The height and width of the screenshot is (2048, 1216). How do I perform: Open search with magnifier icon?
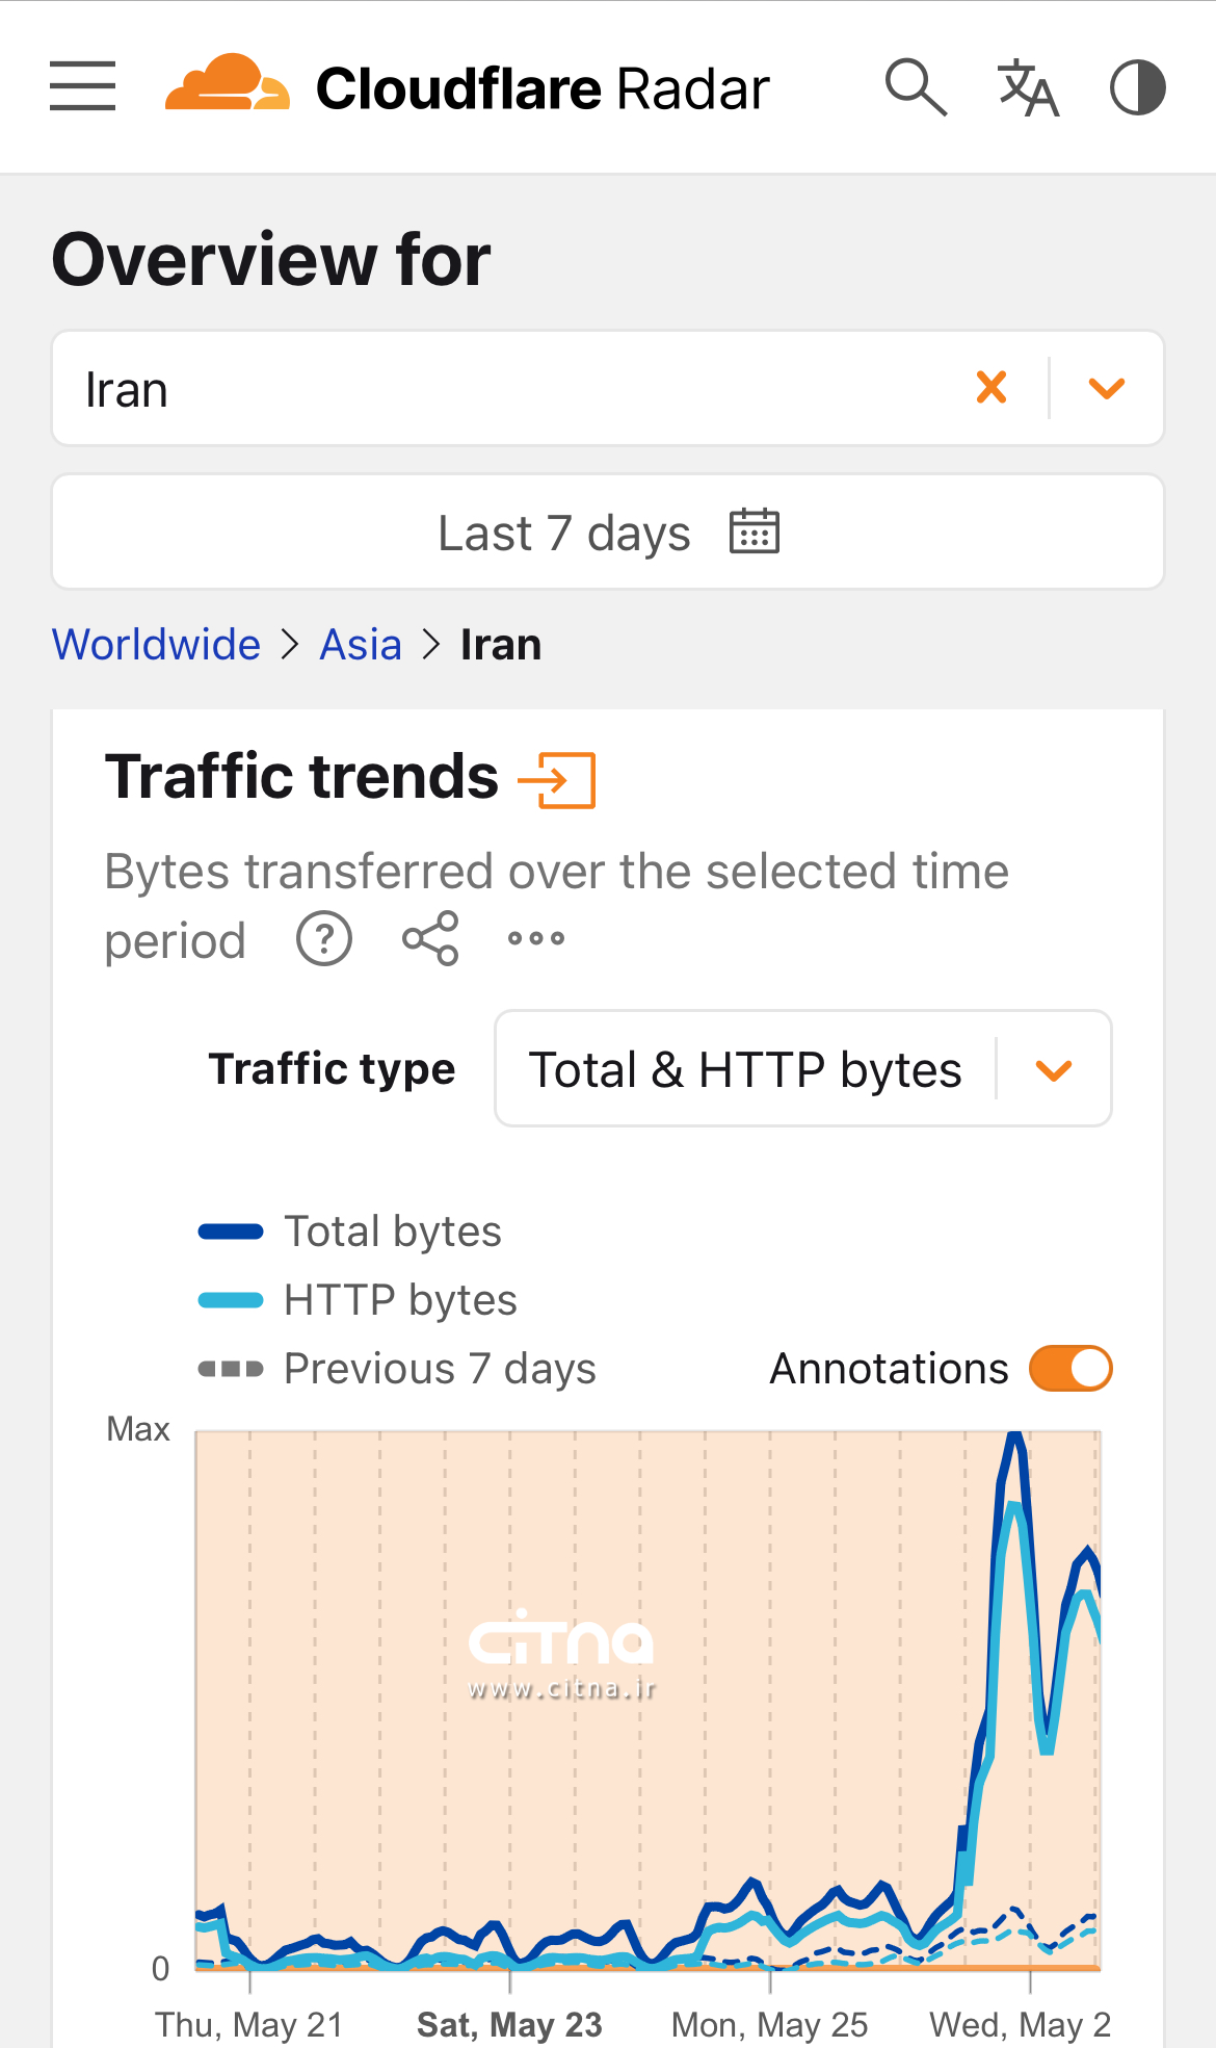point(916,87)
